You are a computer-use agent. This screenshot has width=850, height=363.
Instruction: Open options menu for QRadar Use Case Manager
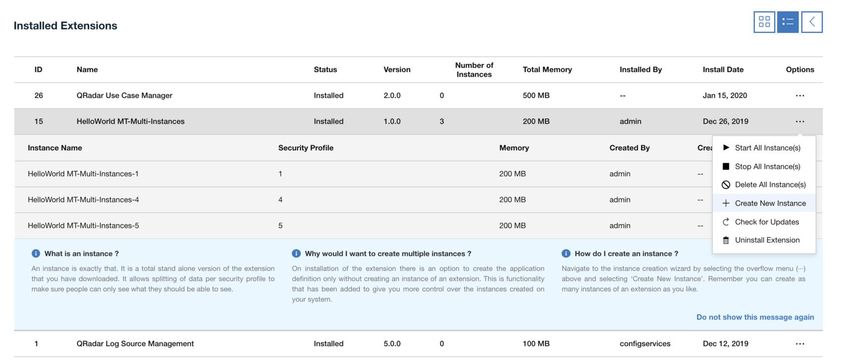(800, 95)
